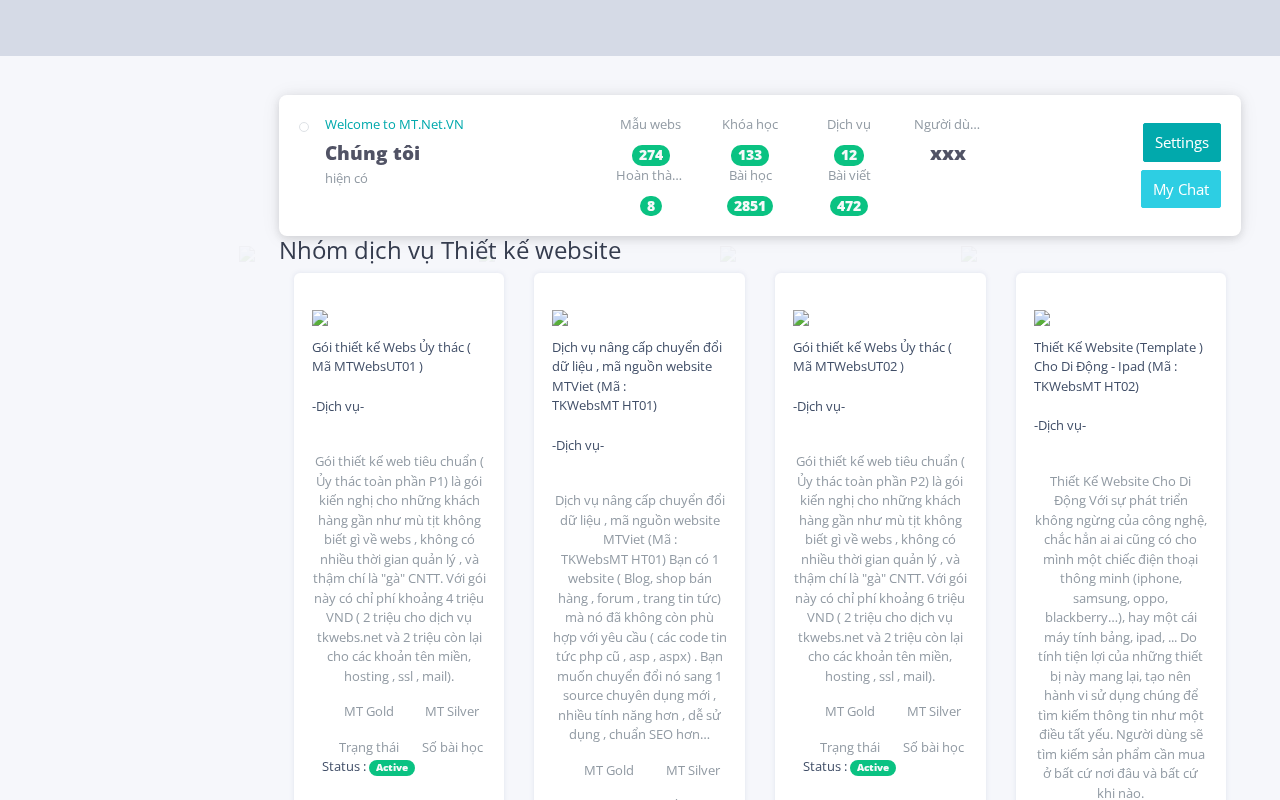Open the Settings button
The image size is (1280, 800).
tap(1181, 142)
